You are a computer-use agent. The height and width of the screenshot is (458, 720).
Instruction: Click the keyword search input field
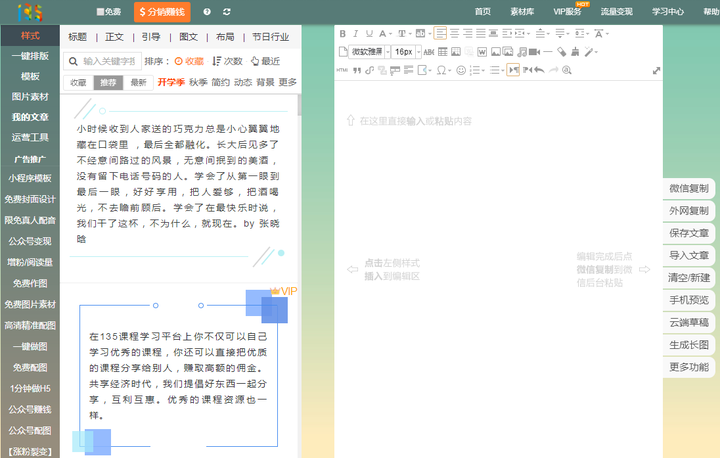109,61
